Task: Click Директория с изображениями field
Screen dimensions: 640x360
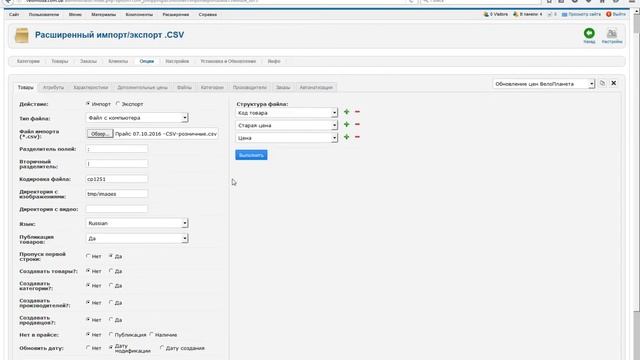Action: (117, 194)
